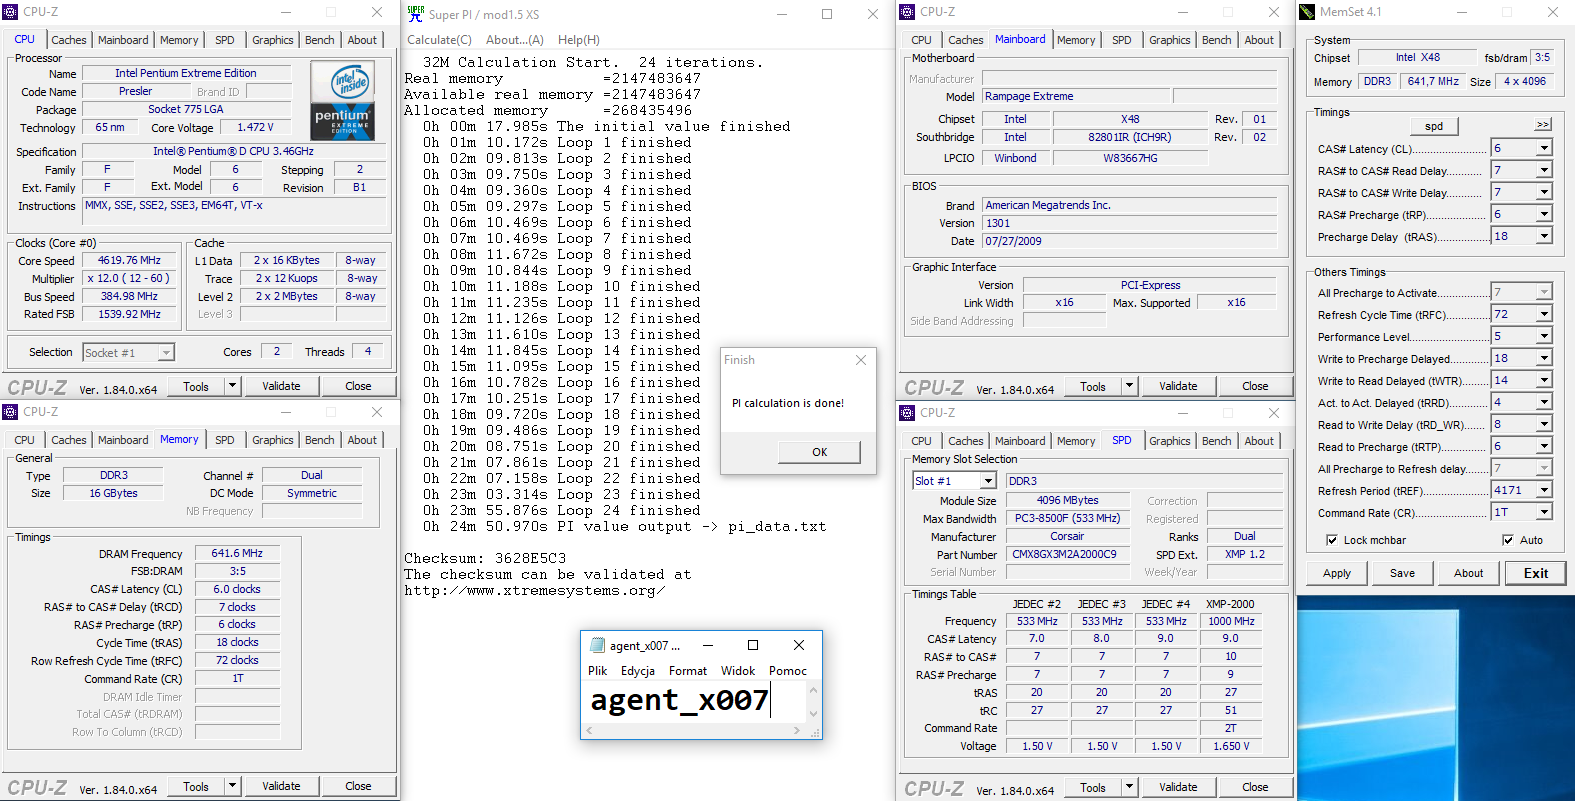Click the Rampage Extreme model field
This screenshot has width=1575, height=801.
point(1076,96)
